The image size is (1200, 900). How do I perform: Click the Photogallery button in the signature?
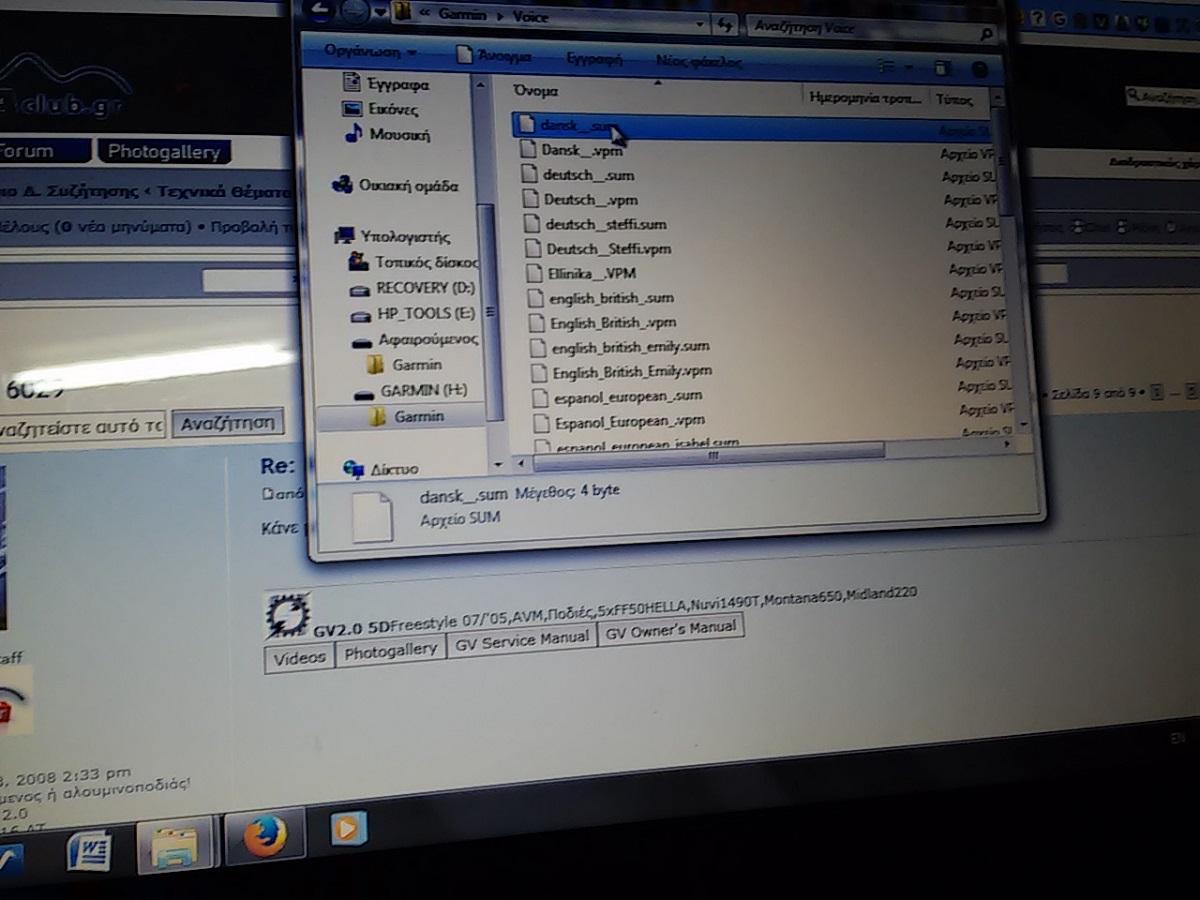click(x=390, y=651)
